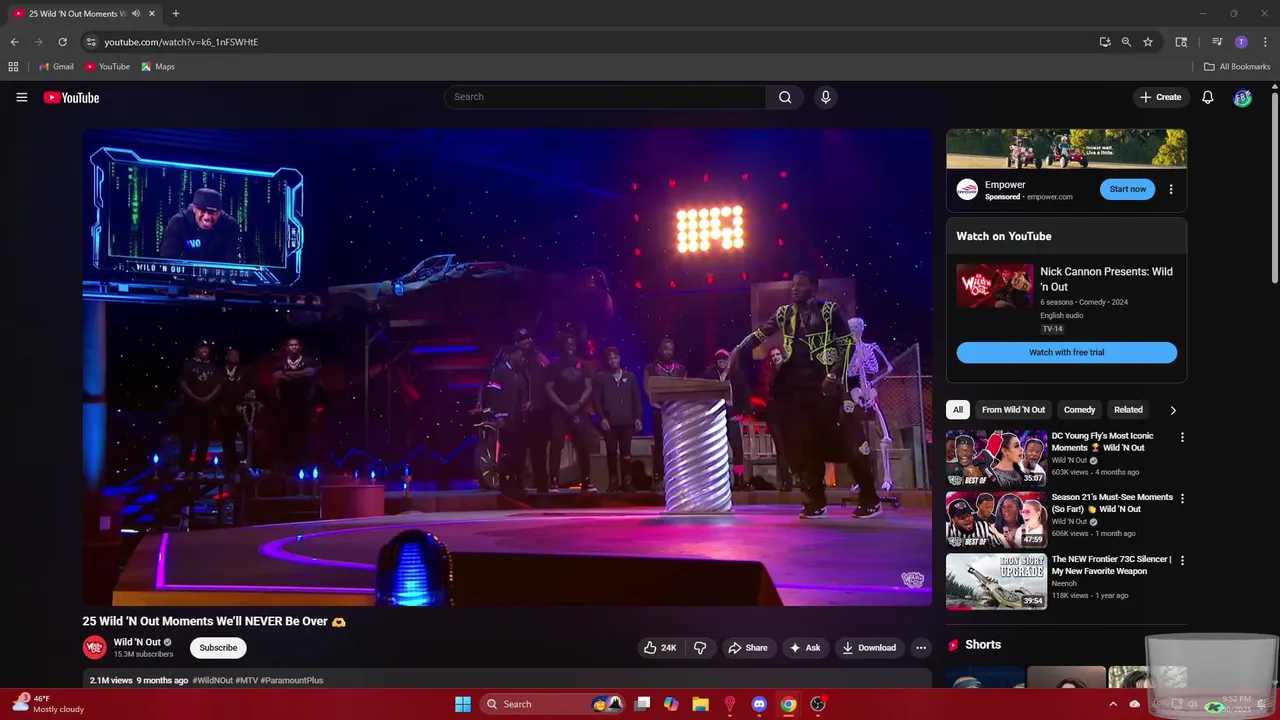Click the page vertical scrollbar
This screenshot has height=720, width=1280.
pos(1274,188)
